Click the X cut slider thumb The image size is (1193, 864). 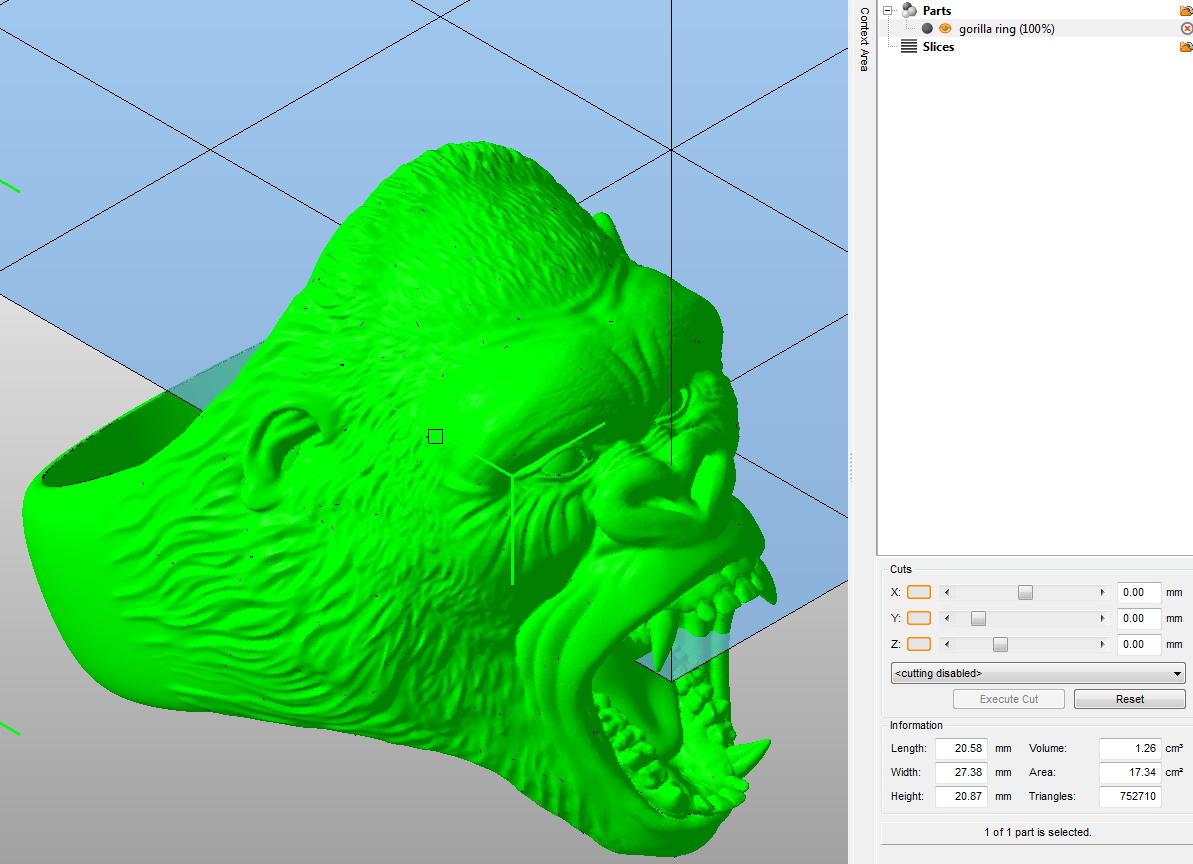pos(1026,592)
